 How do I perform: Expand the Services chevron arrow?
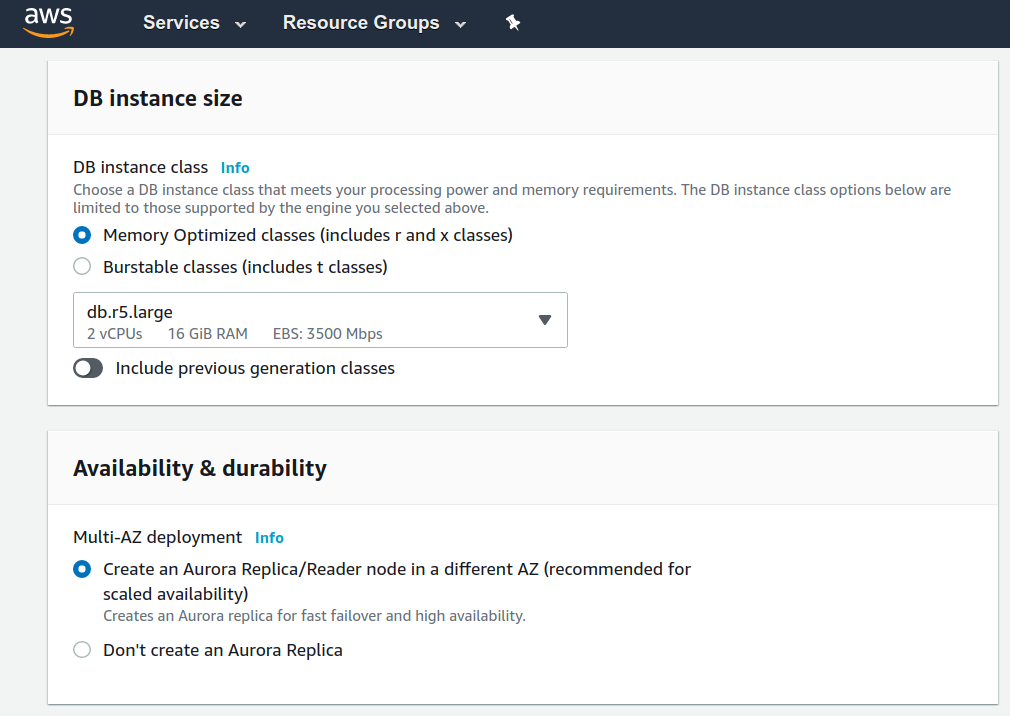click(x=240, y=25)
